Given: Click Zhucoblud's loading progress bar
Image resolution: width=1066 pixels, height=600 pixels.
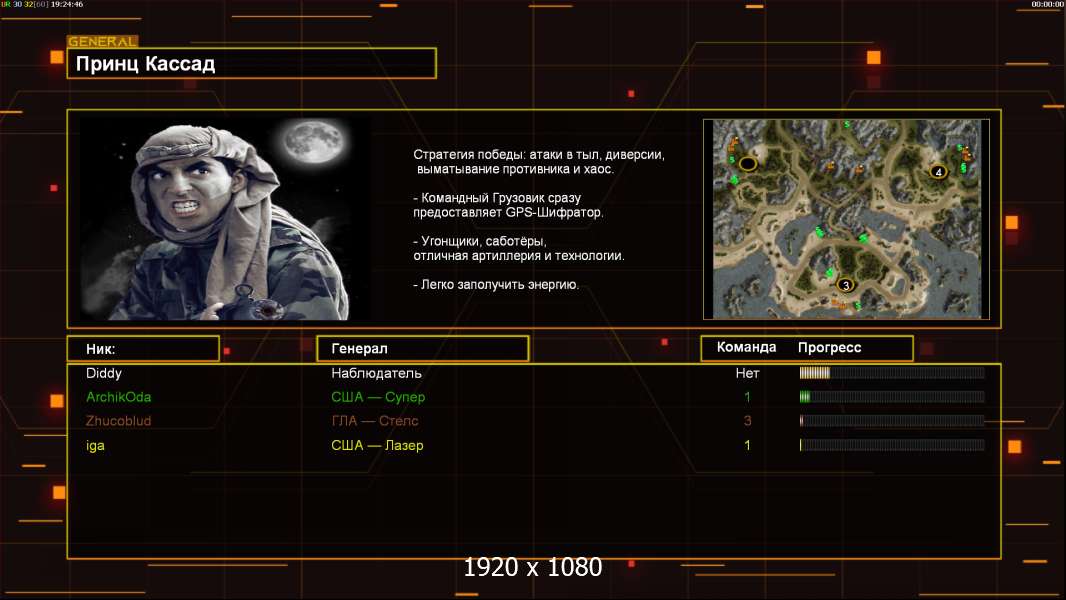Looking at the screenshot, I should tap(892, 421).
